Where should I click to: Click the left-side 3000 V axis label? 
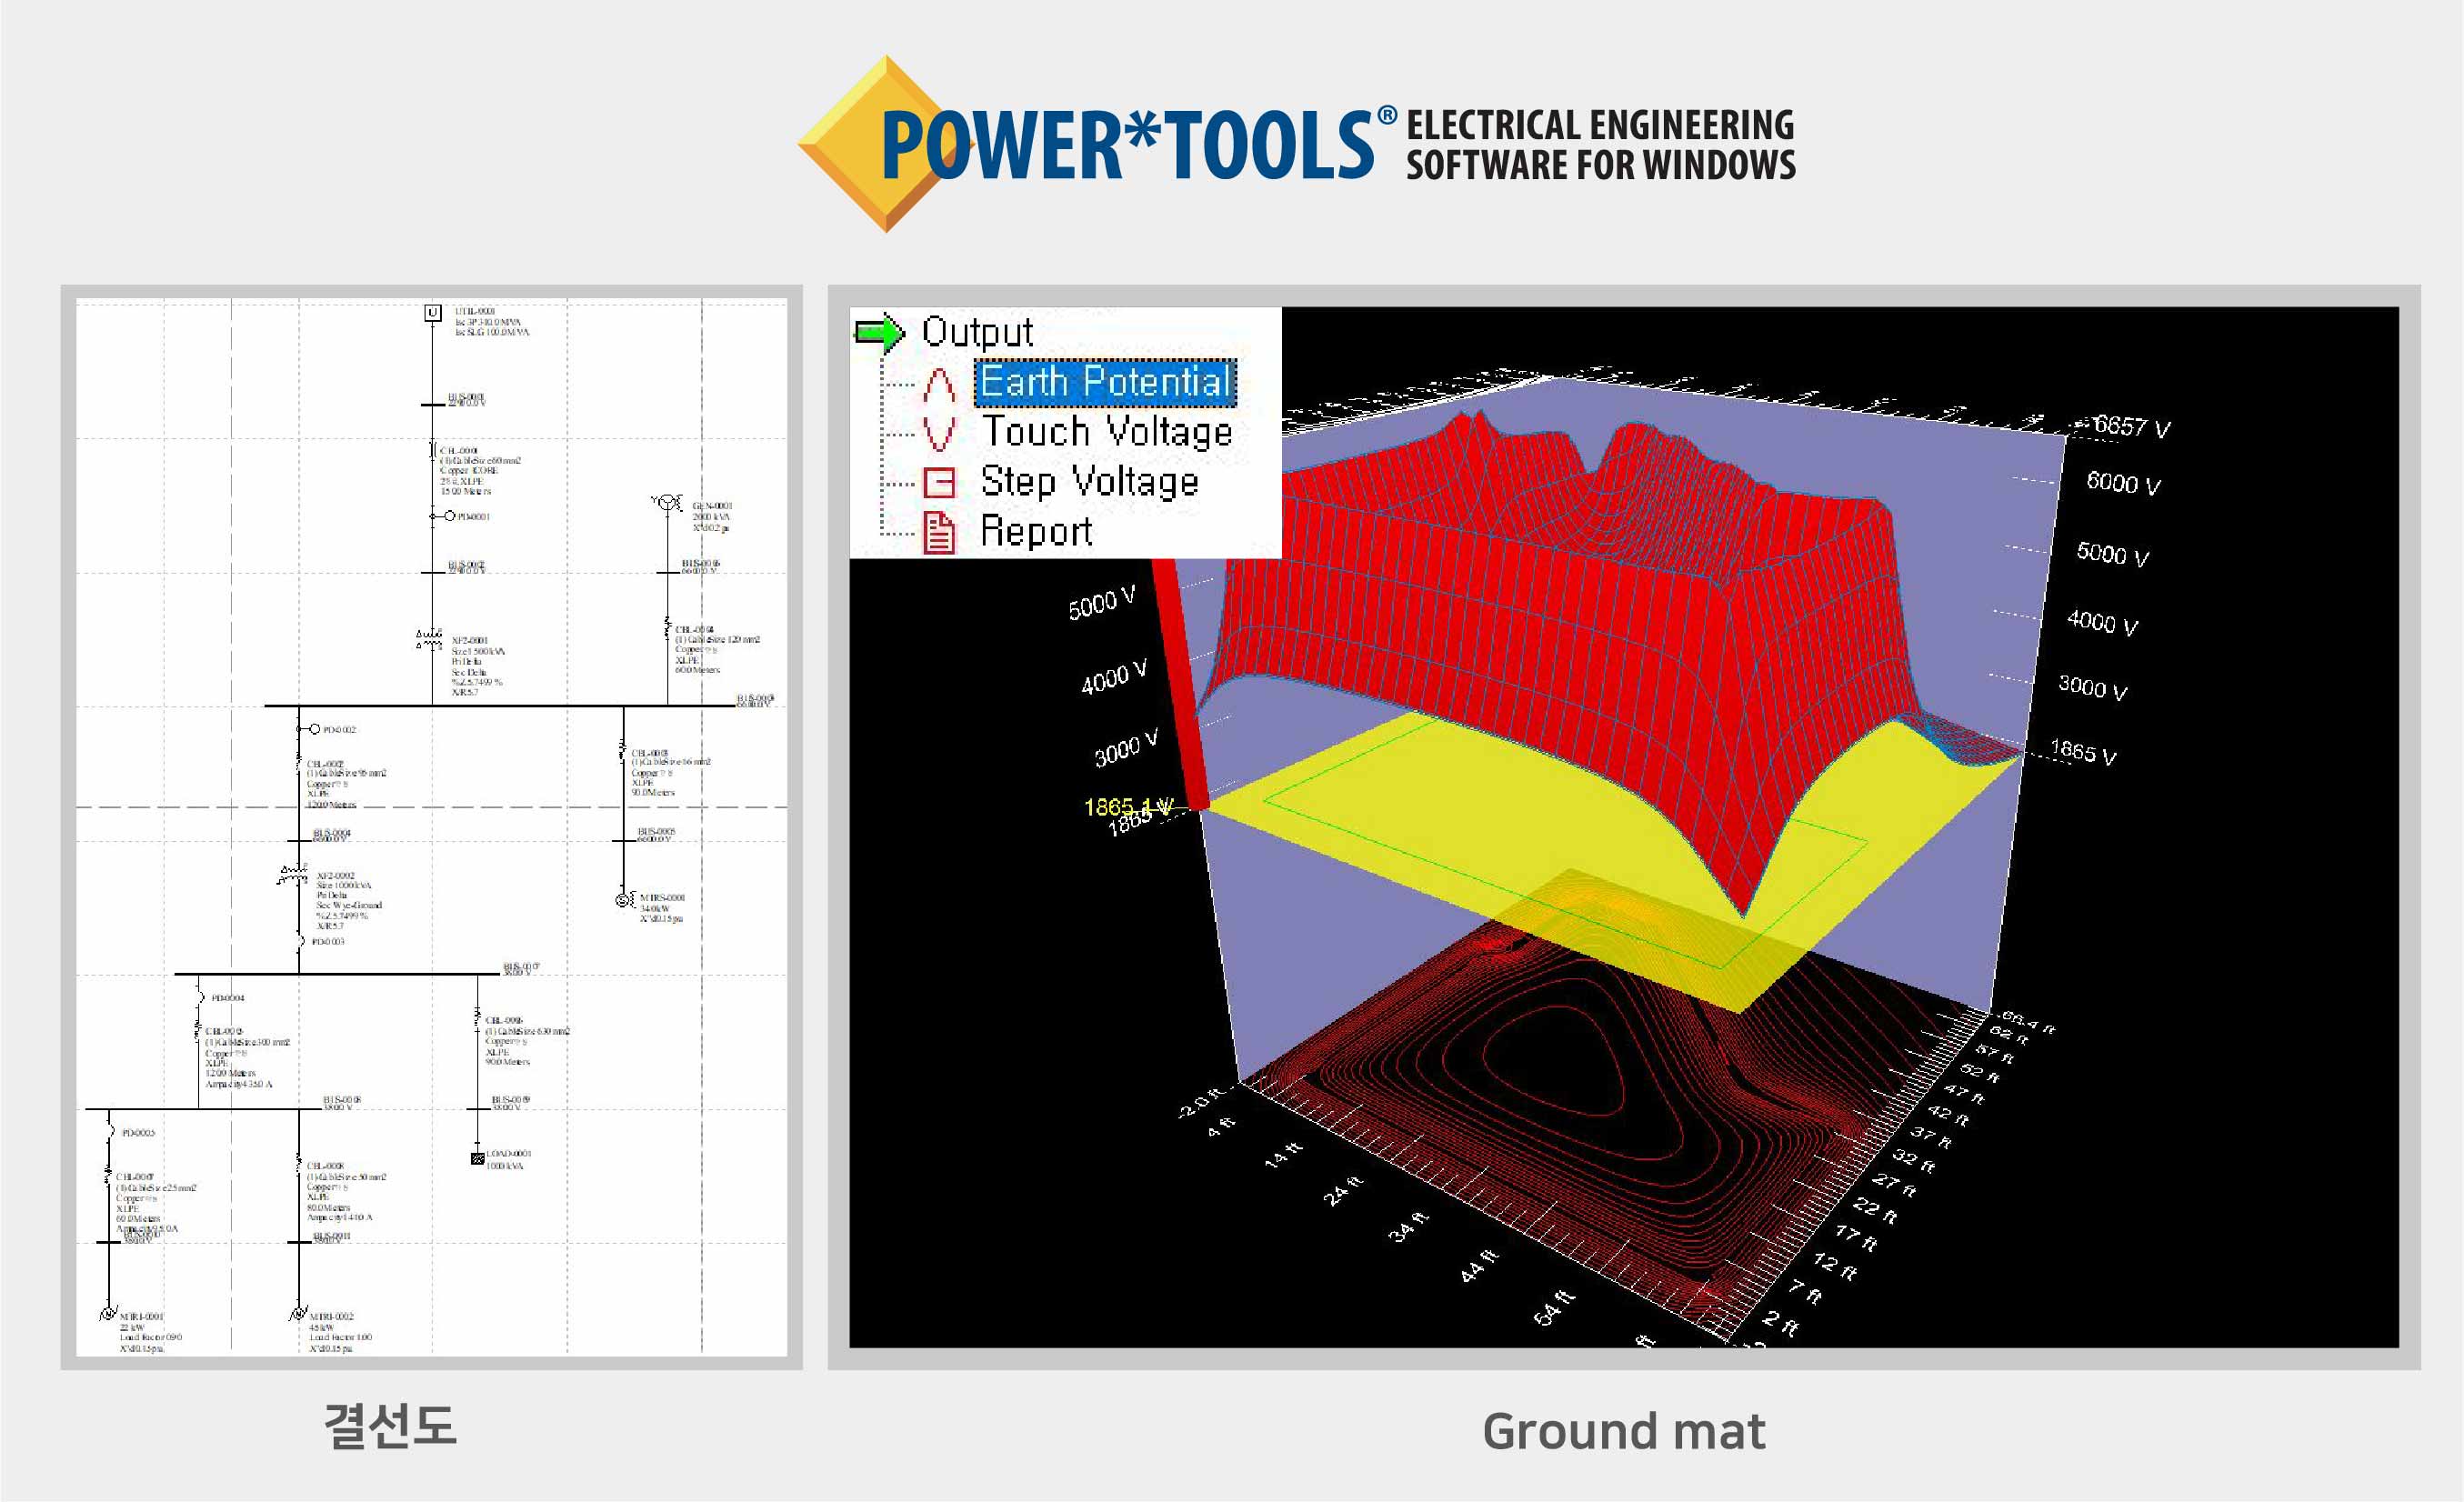(x=1126, y=748)
